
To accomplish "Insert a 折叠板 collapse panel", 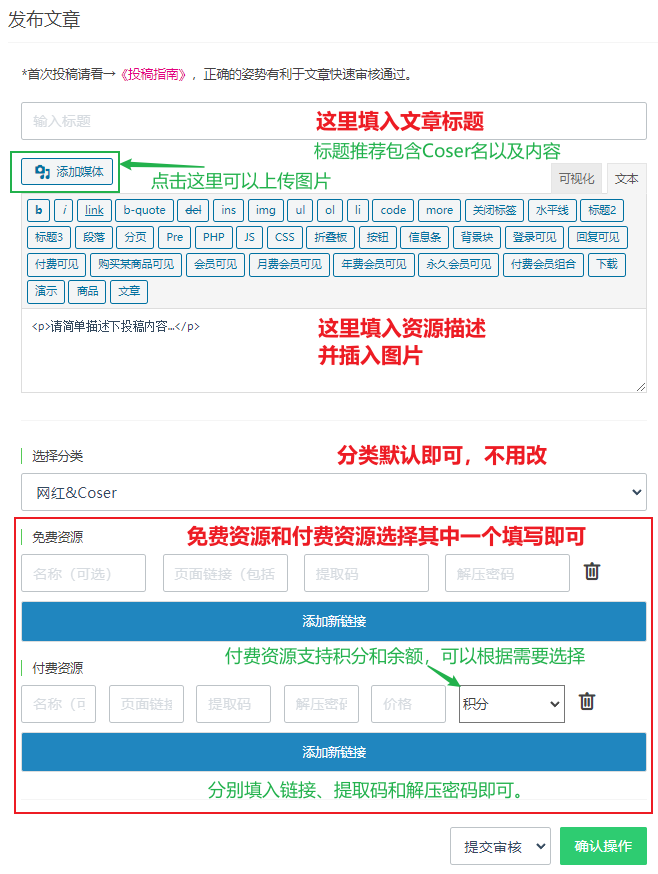I will click(331, 237).
